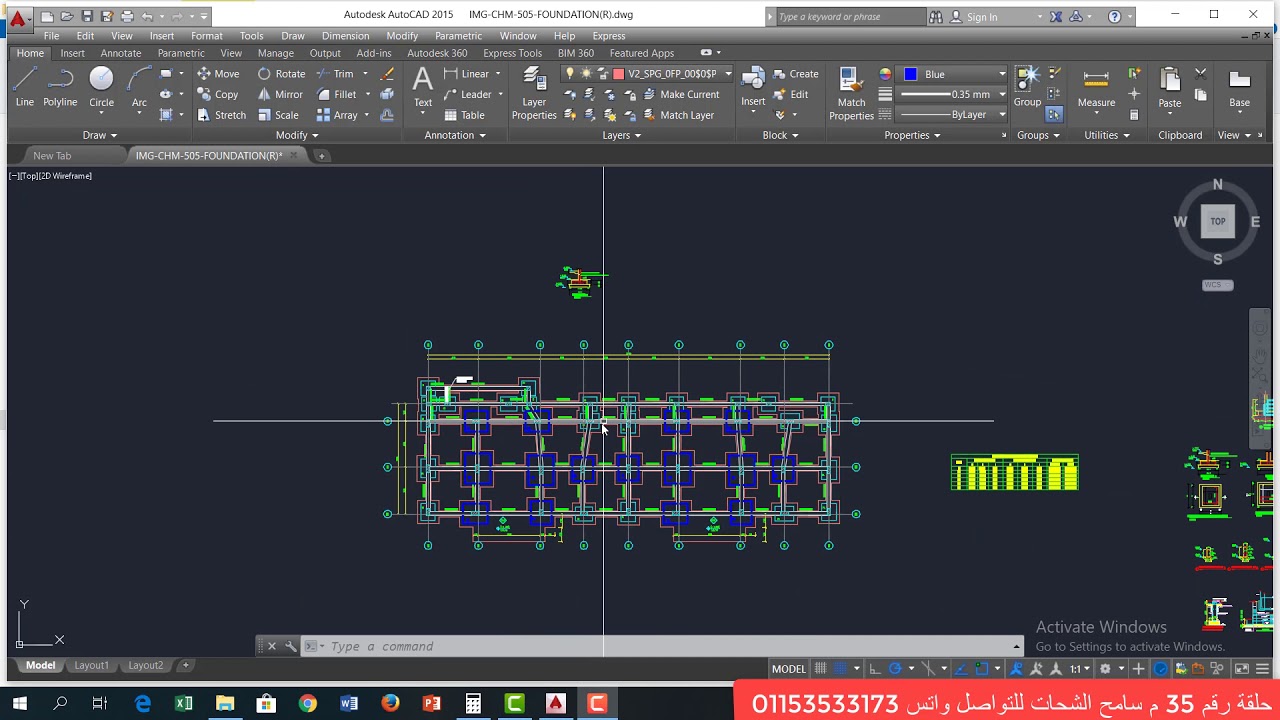Open the Layer Properties manager
This screenshot has width=1280, height=720.
pos(534,94)
